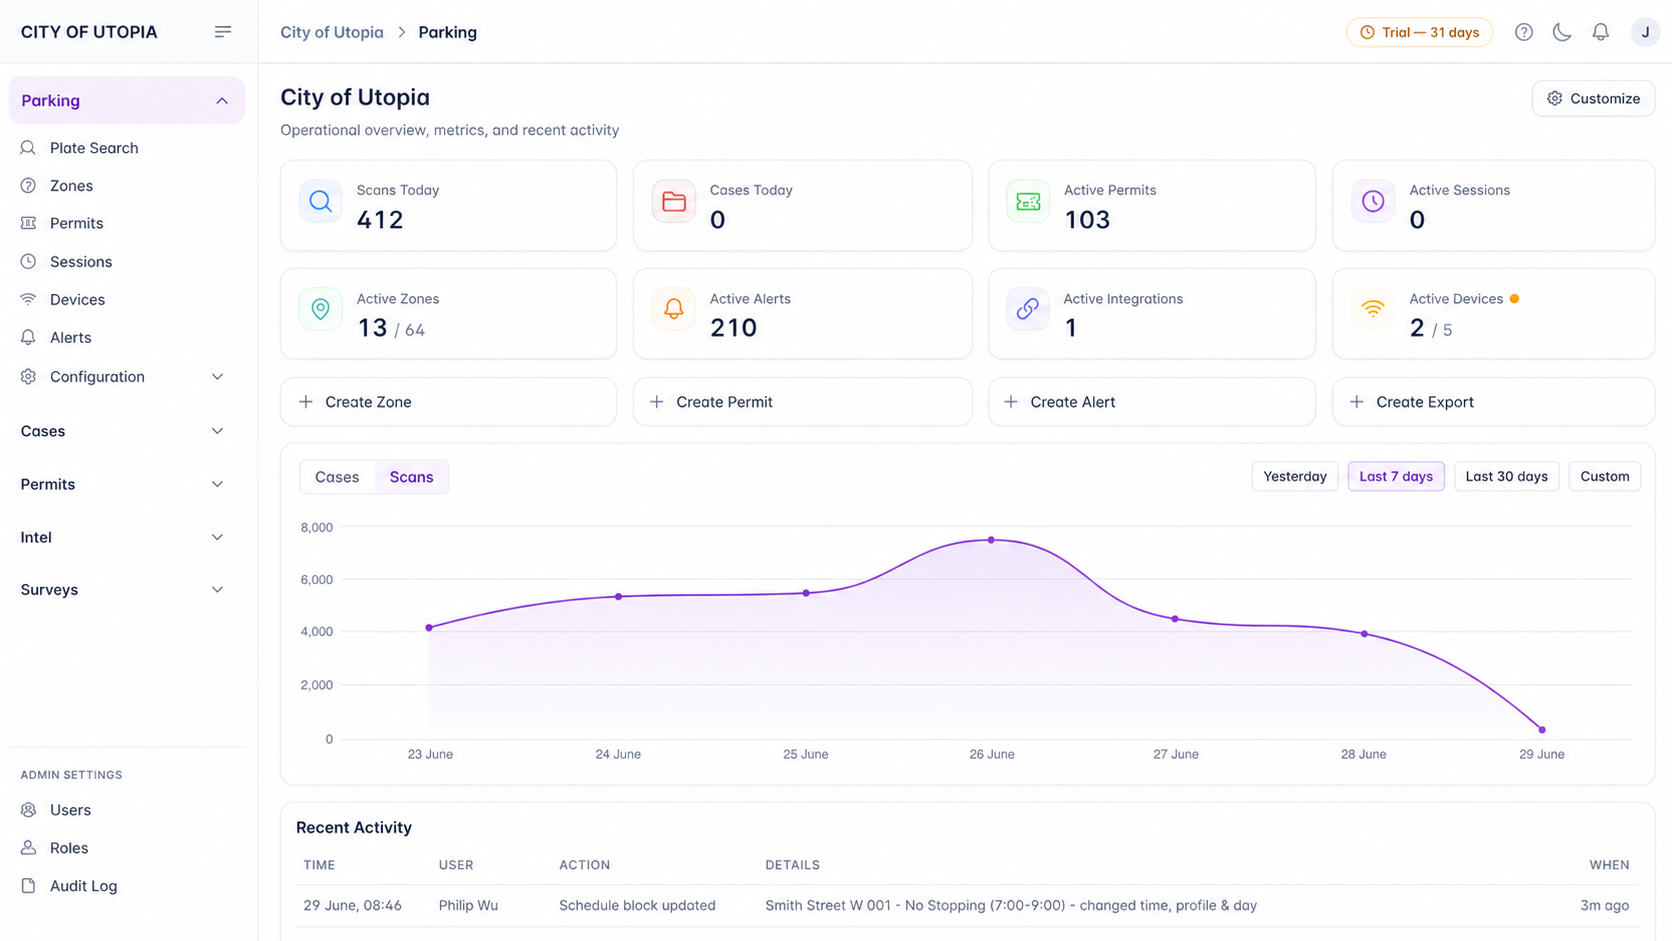Click the Customize button
1672x941 pixels.
1593,98
